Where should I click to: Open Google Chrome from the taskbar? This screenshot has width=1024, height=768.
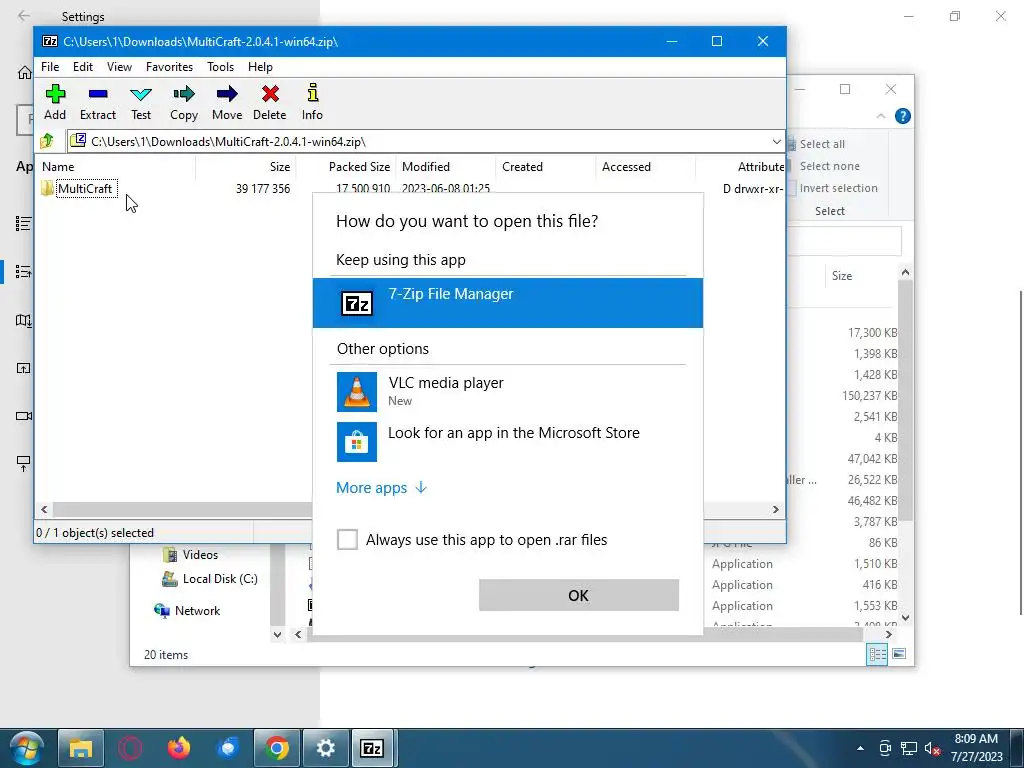pos(276,748)
